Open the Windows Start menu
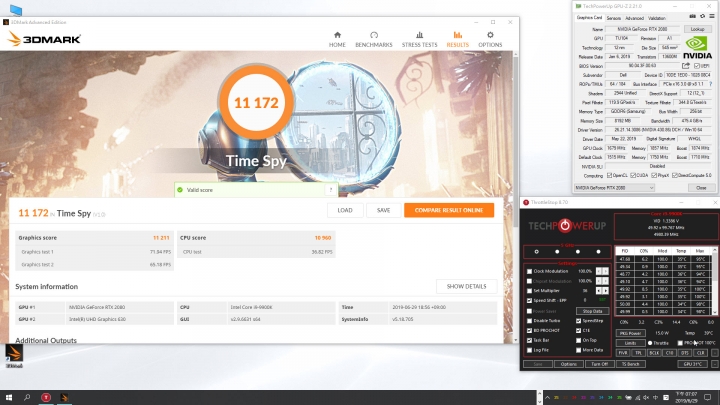Screen dimensions: 720x405 point(9,397)
